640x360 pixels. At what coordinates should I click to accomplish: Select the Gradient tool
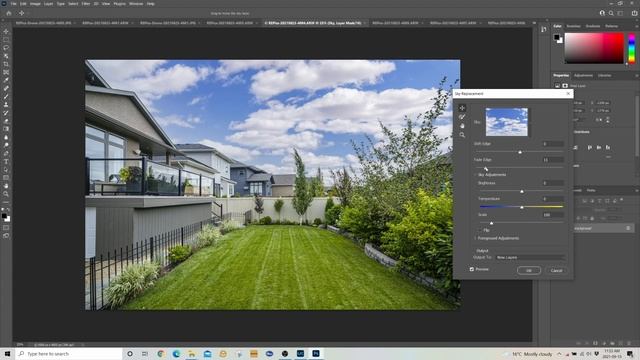[x=6, y=129]
